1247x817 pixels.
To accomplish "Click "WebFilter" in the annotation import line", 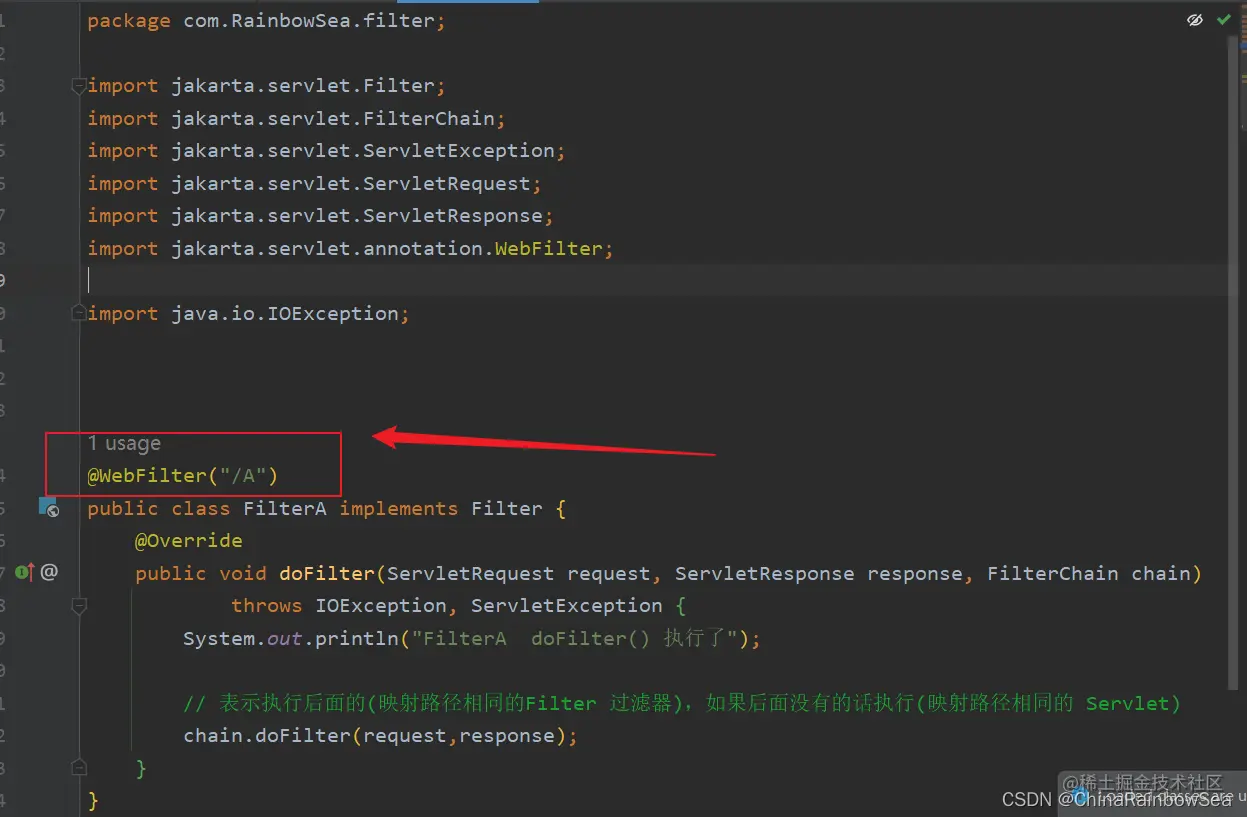I will click(x=549, y=248).
